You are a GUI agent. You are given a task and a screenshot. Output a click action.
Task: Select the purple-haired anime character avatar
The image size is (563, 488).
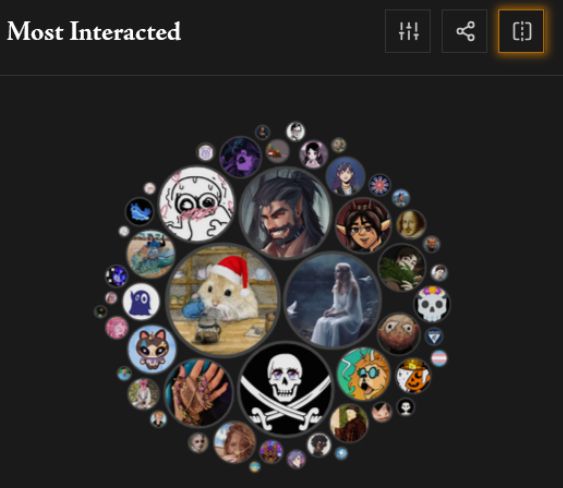345,176
